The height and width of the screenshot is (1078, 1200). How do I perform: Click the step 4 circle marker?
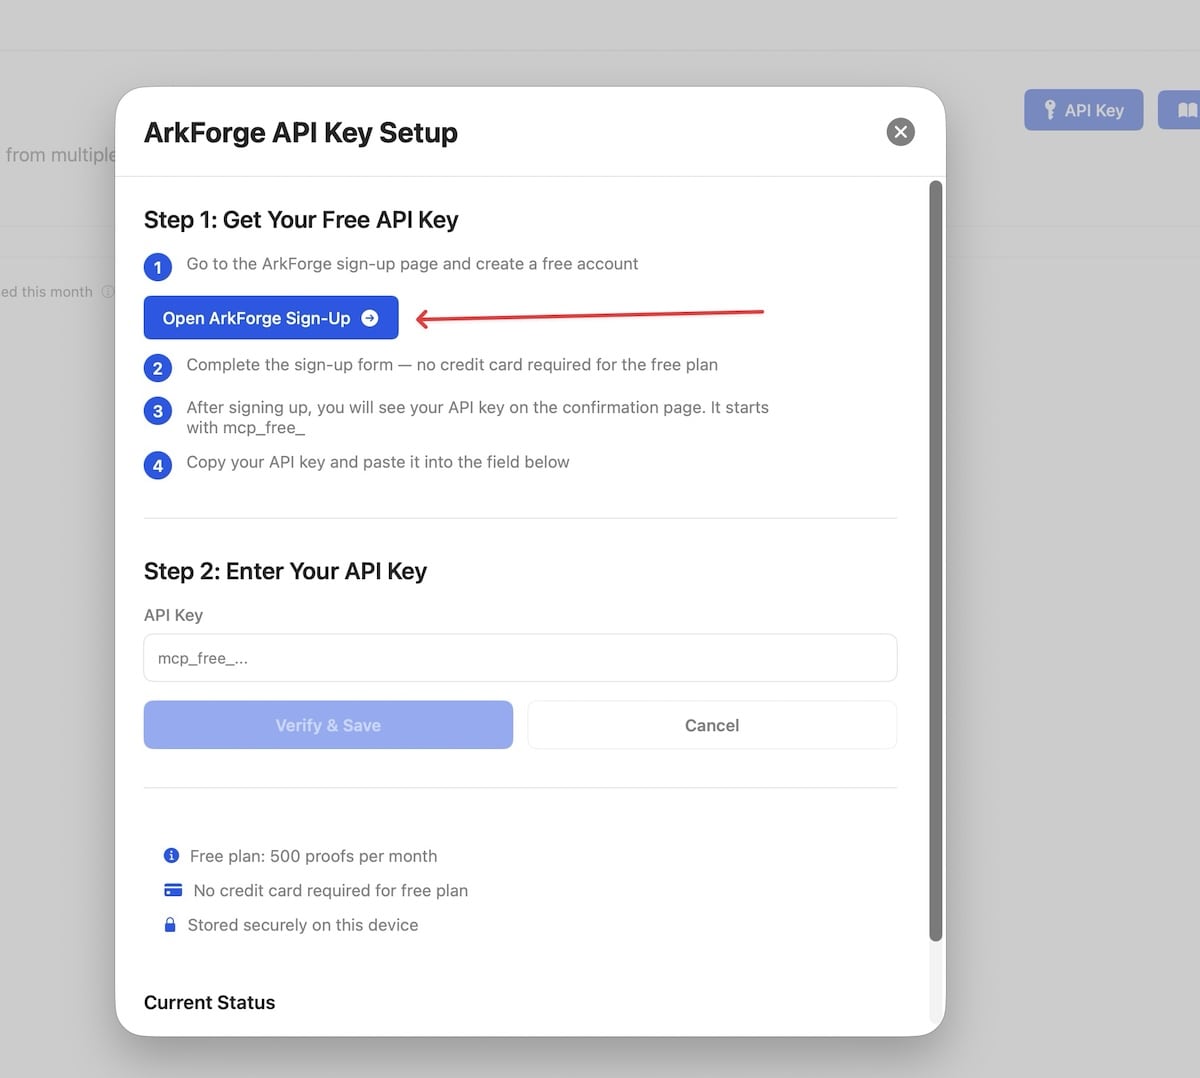tap(157, 465)
